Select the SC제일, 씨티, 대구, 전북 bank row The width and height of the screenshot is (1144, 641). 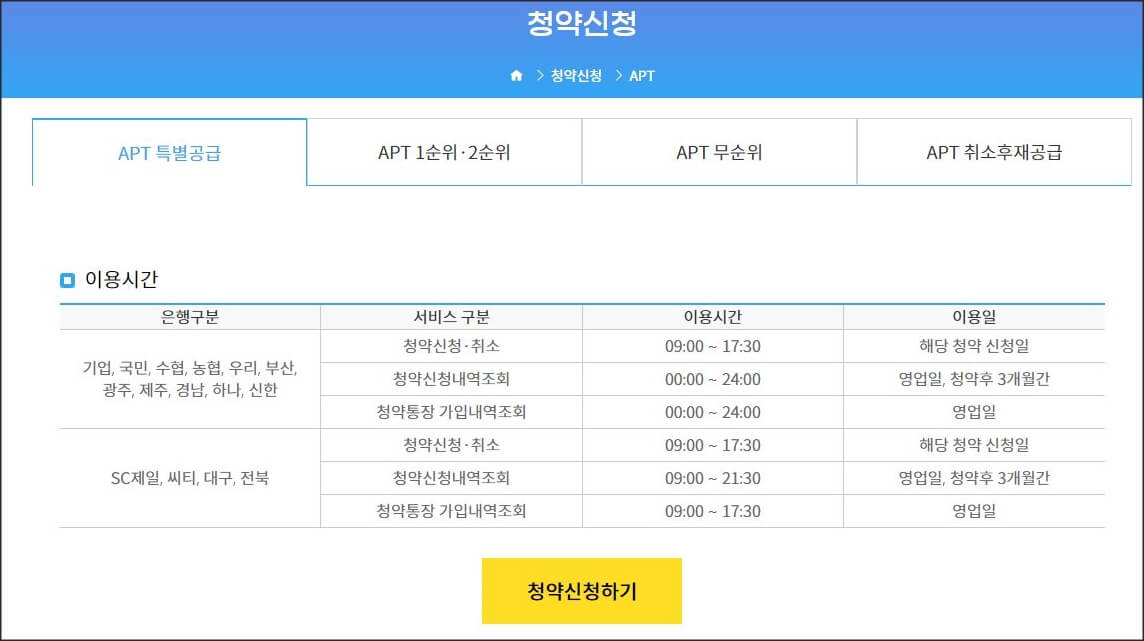(x=189, y=478)
